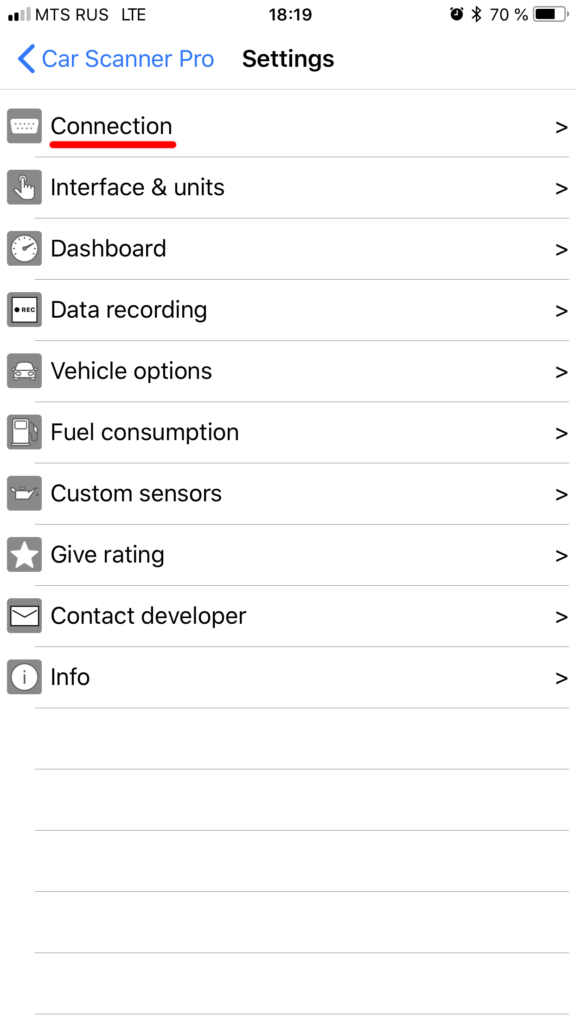Viewport: 576px width, 1024px height.
Task: Tap the Fuel consumption pump icon
Action: click(x=24, y=432)
